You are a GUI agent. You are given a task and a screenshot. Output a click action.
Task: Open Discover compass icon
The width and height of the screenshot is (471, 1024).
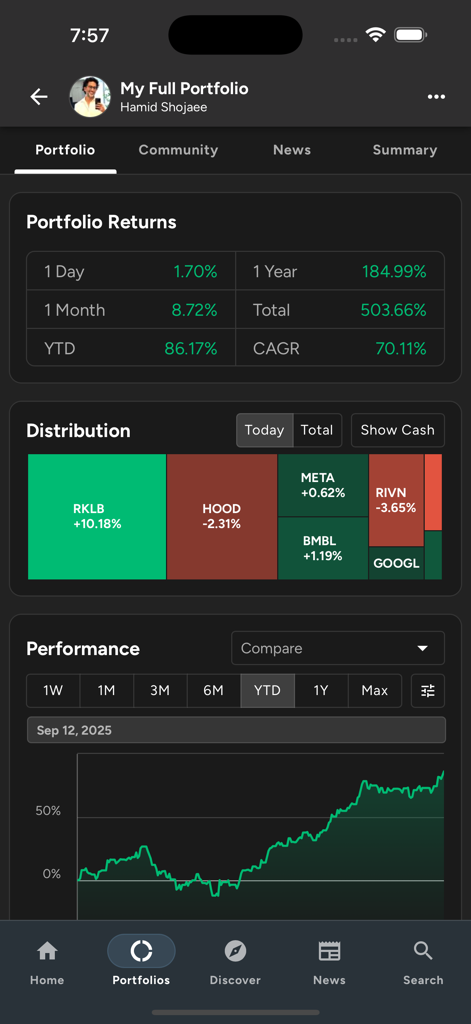[235, 951]
